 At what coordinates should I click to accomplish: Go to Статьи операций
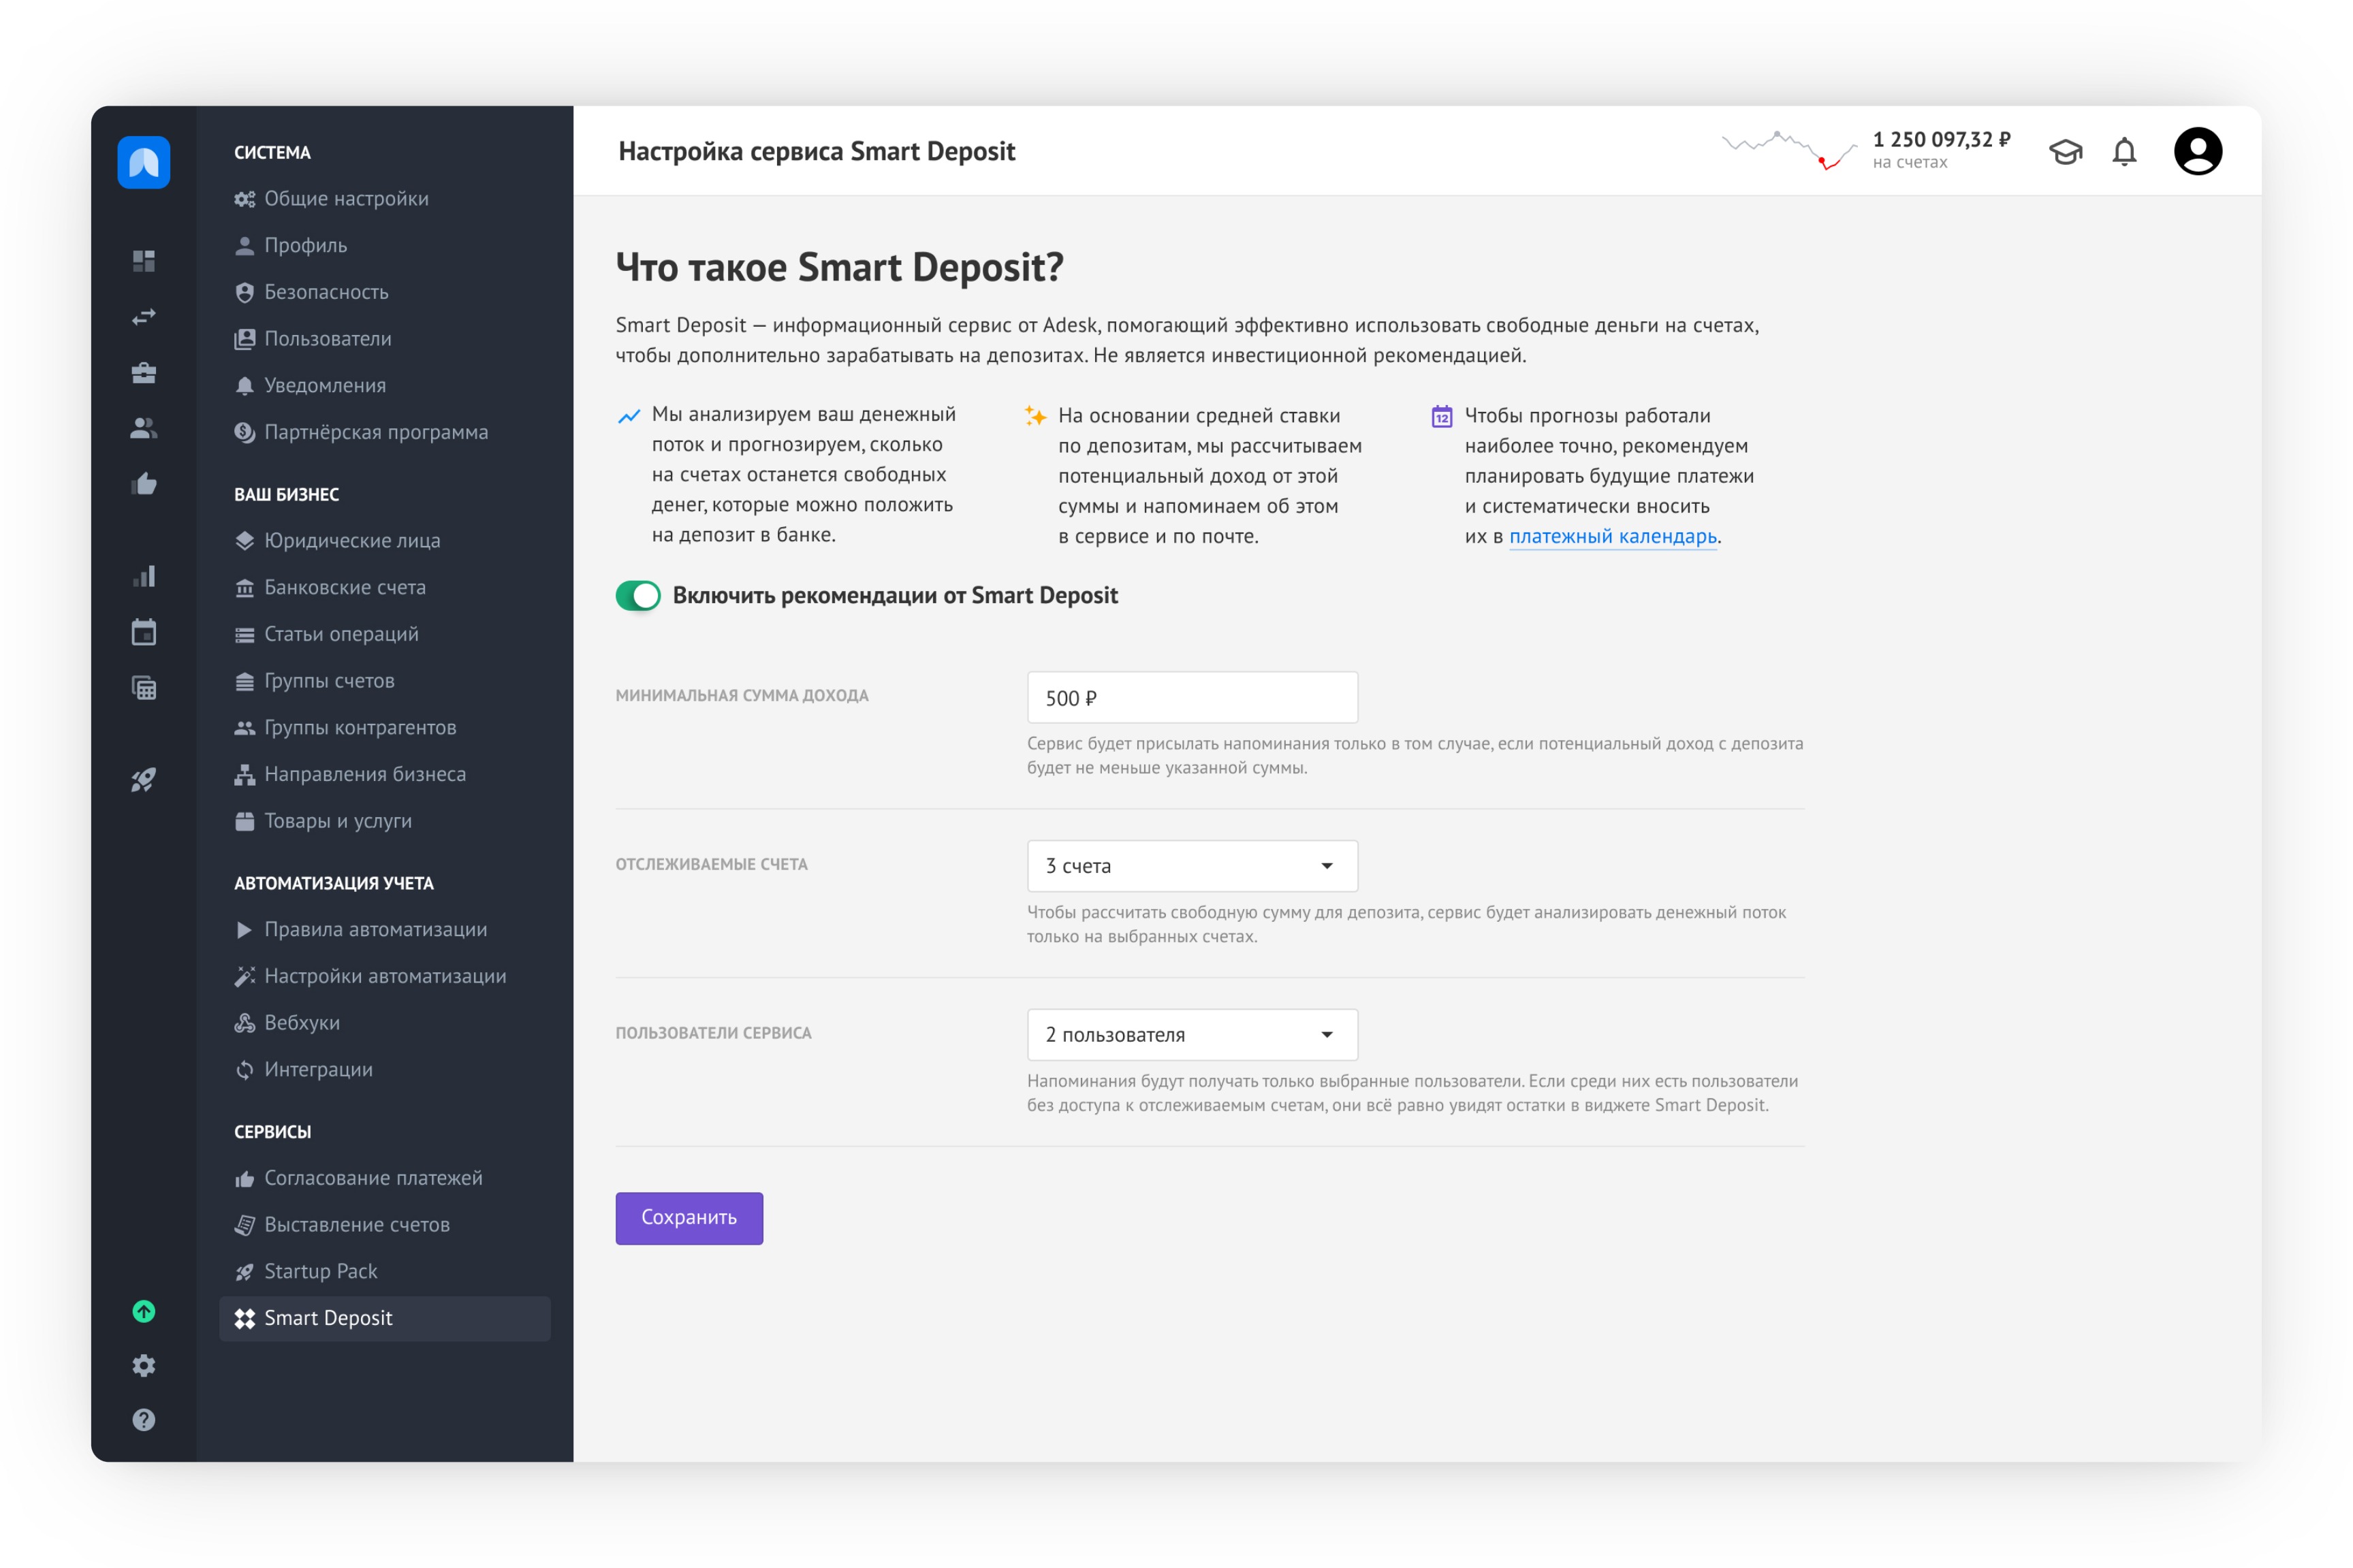384,635
